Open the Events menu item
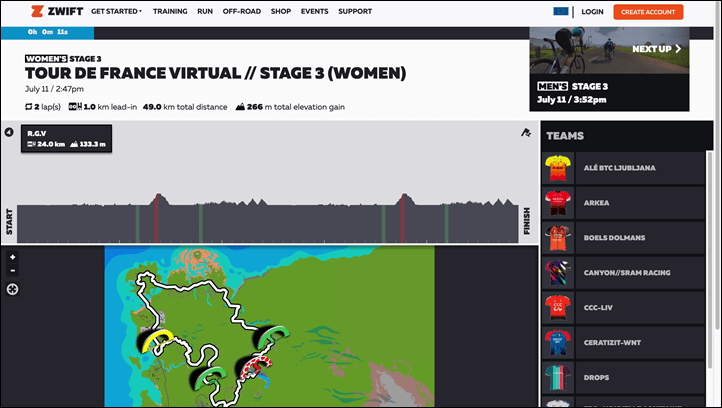Screen dimensions: 722x408 tap(314, 12)
